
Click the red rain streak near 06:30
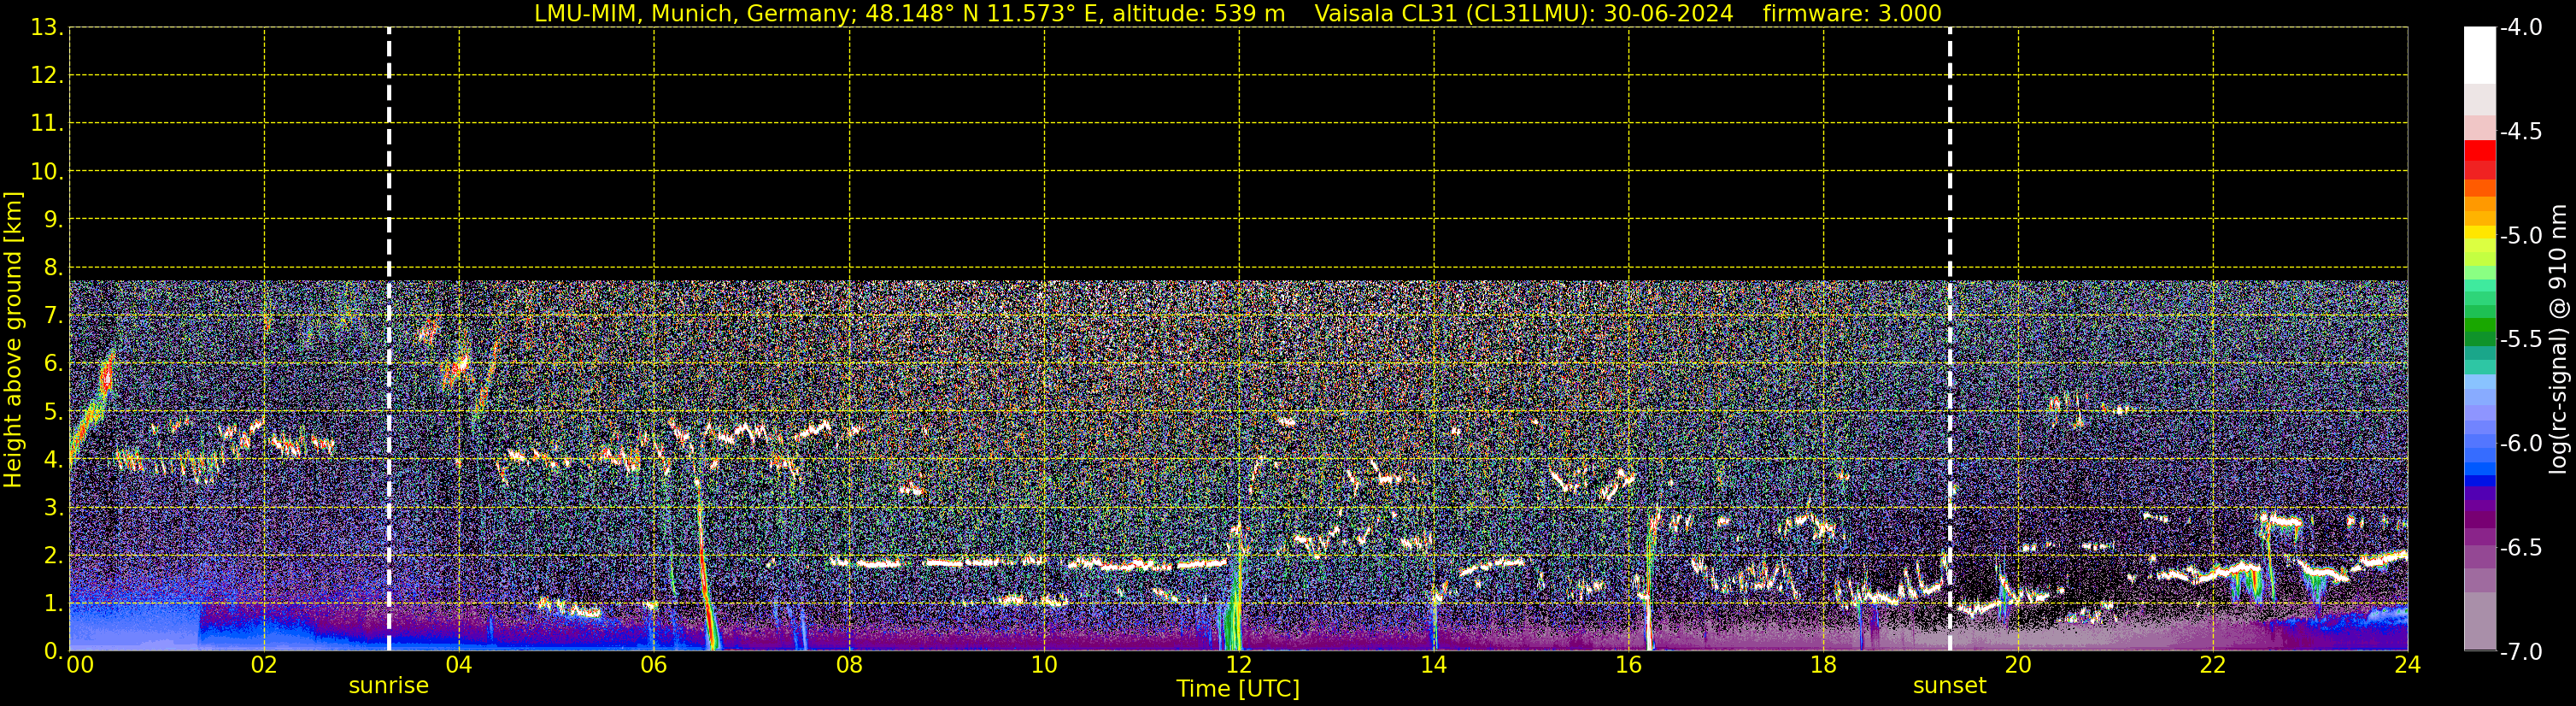tap(705, 570)
